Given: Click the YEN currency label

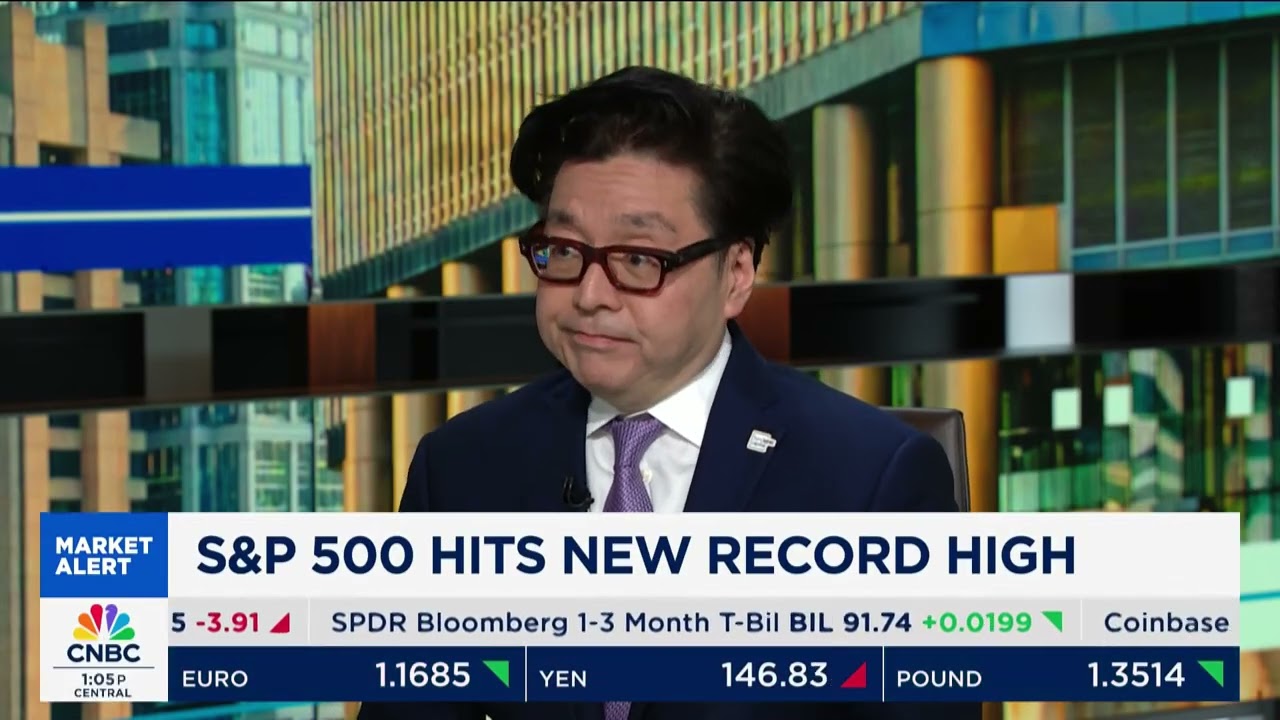Looking at the screenshot, I should pyautogui.click(x=563, y=678).
